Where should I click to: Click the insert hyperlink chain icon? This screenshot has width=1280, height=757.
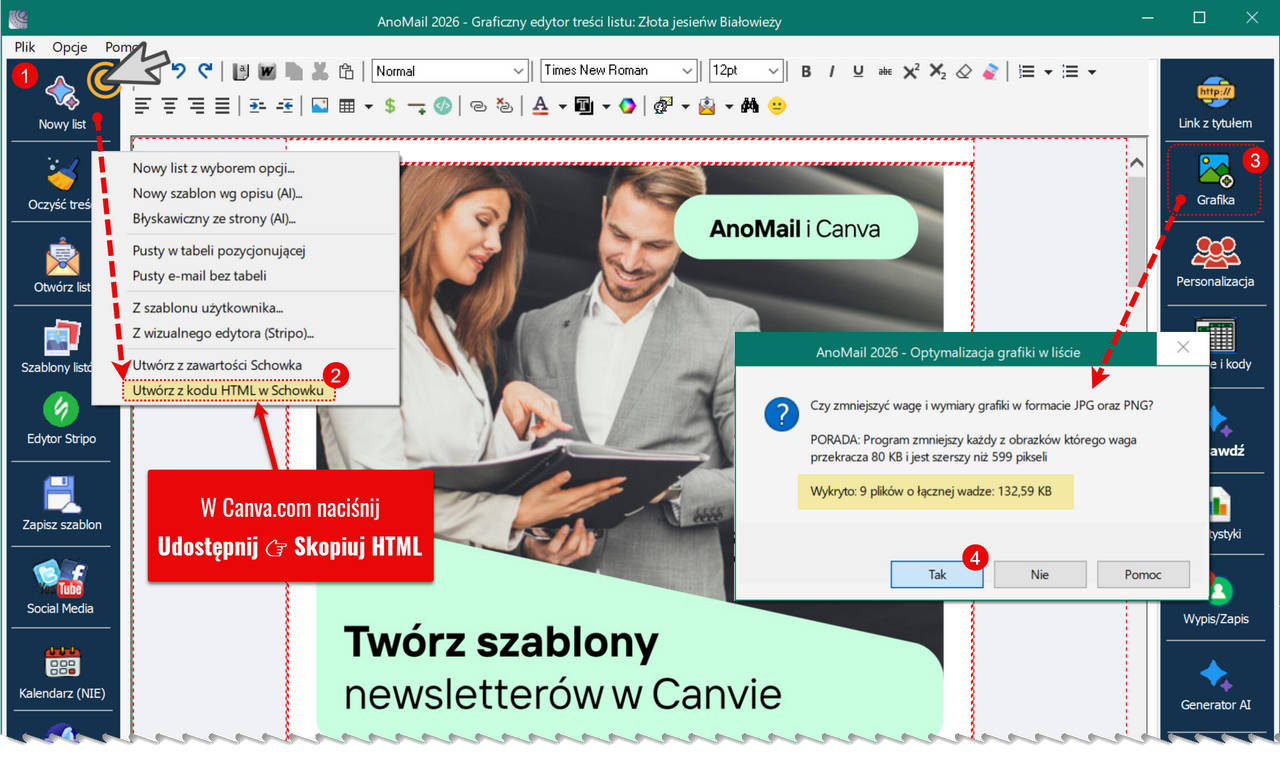(x=478, y=105)
